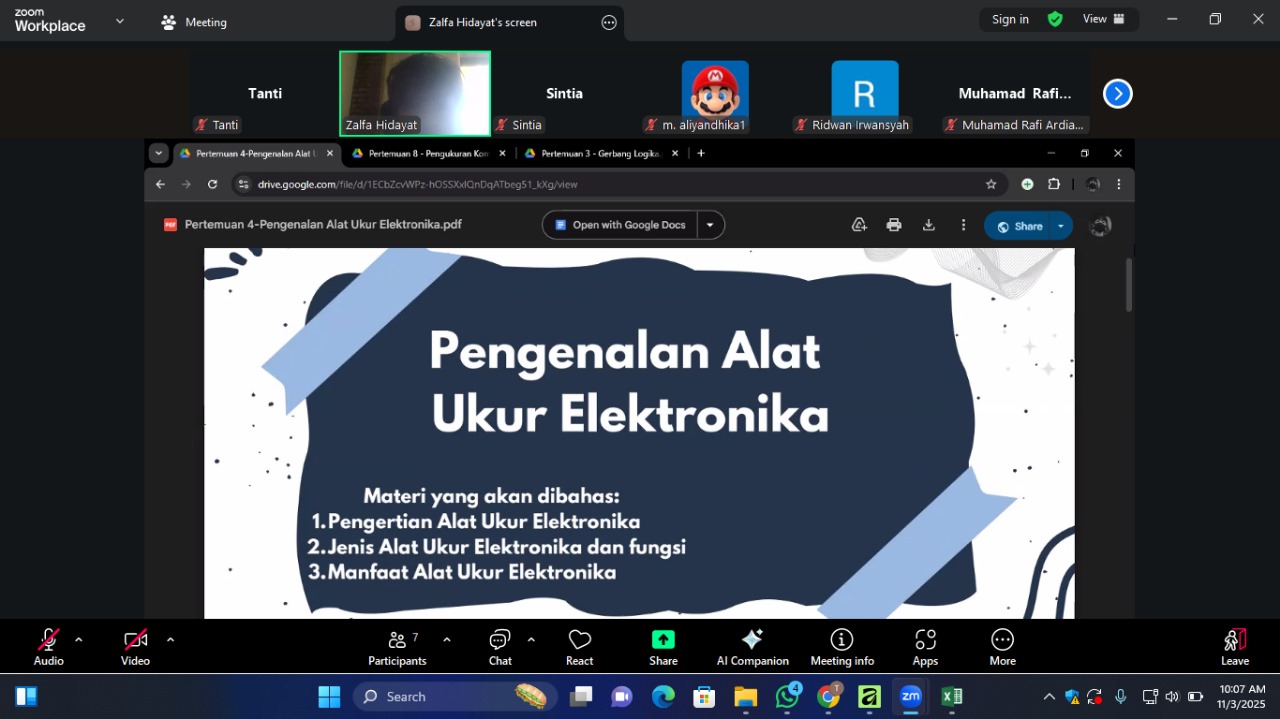Screen dimensions: 1280x719
Task: Expand audio options arrow
Action: coord(79,640)
